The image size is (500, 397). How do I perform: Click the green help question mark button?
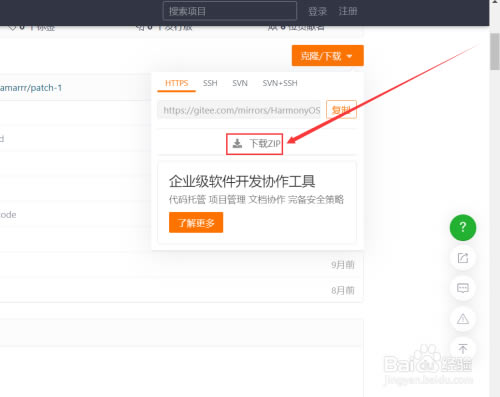(x=463, y=227)
